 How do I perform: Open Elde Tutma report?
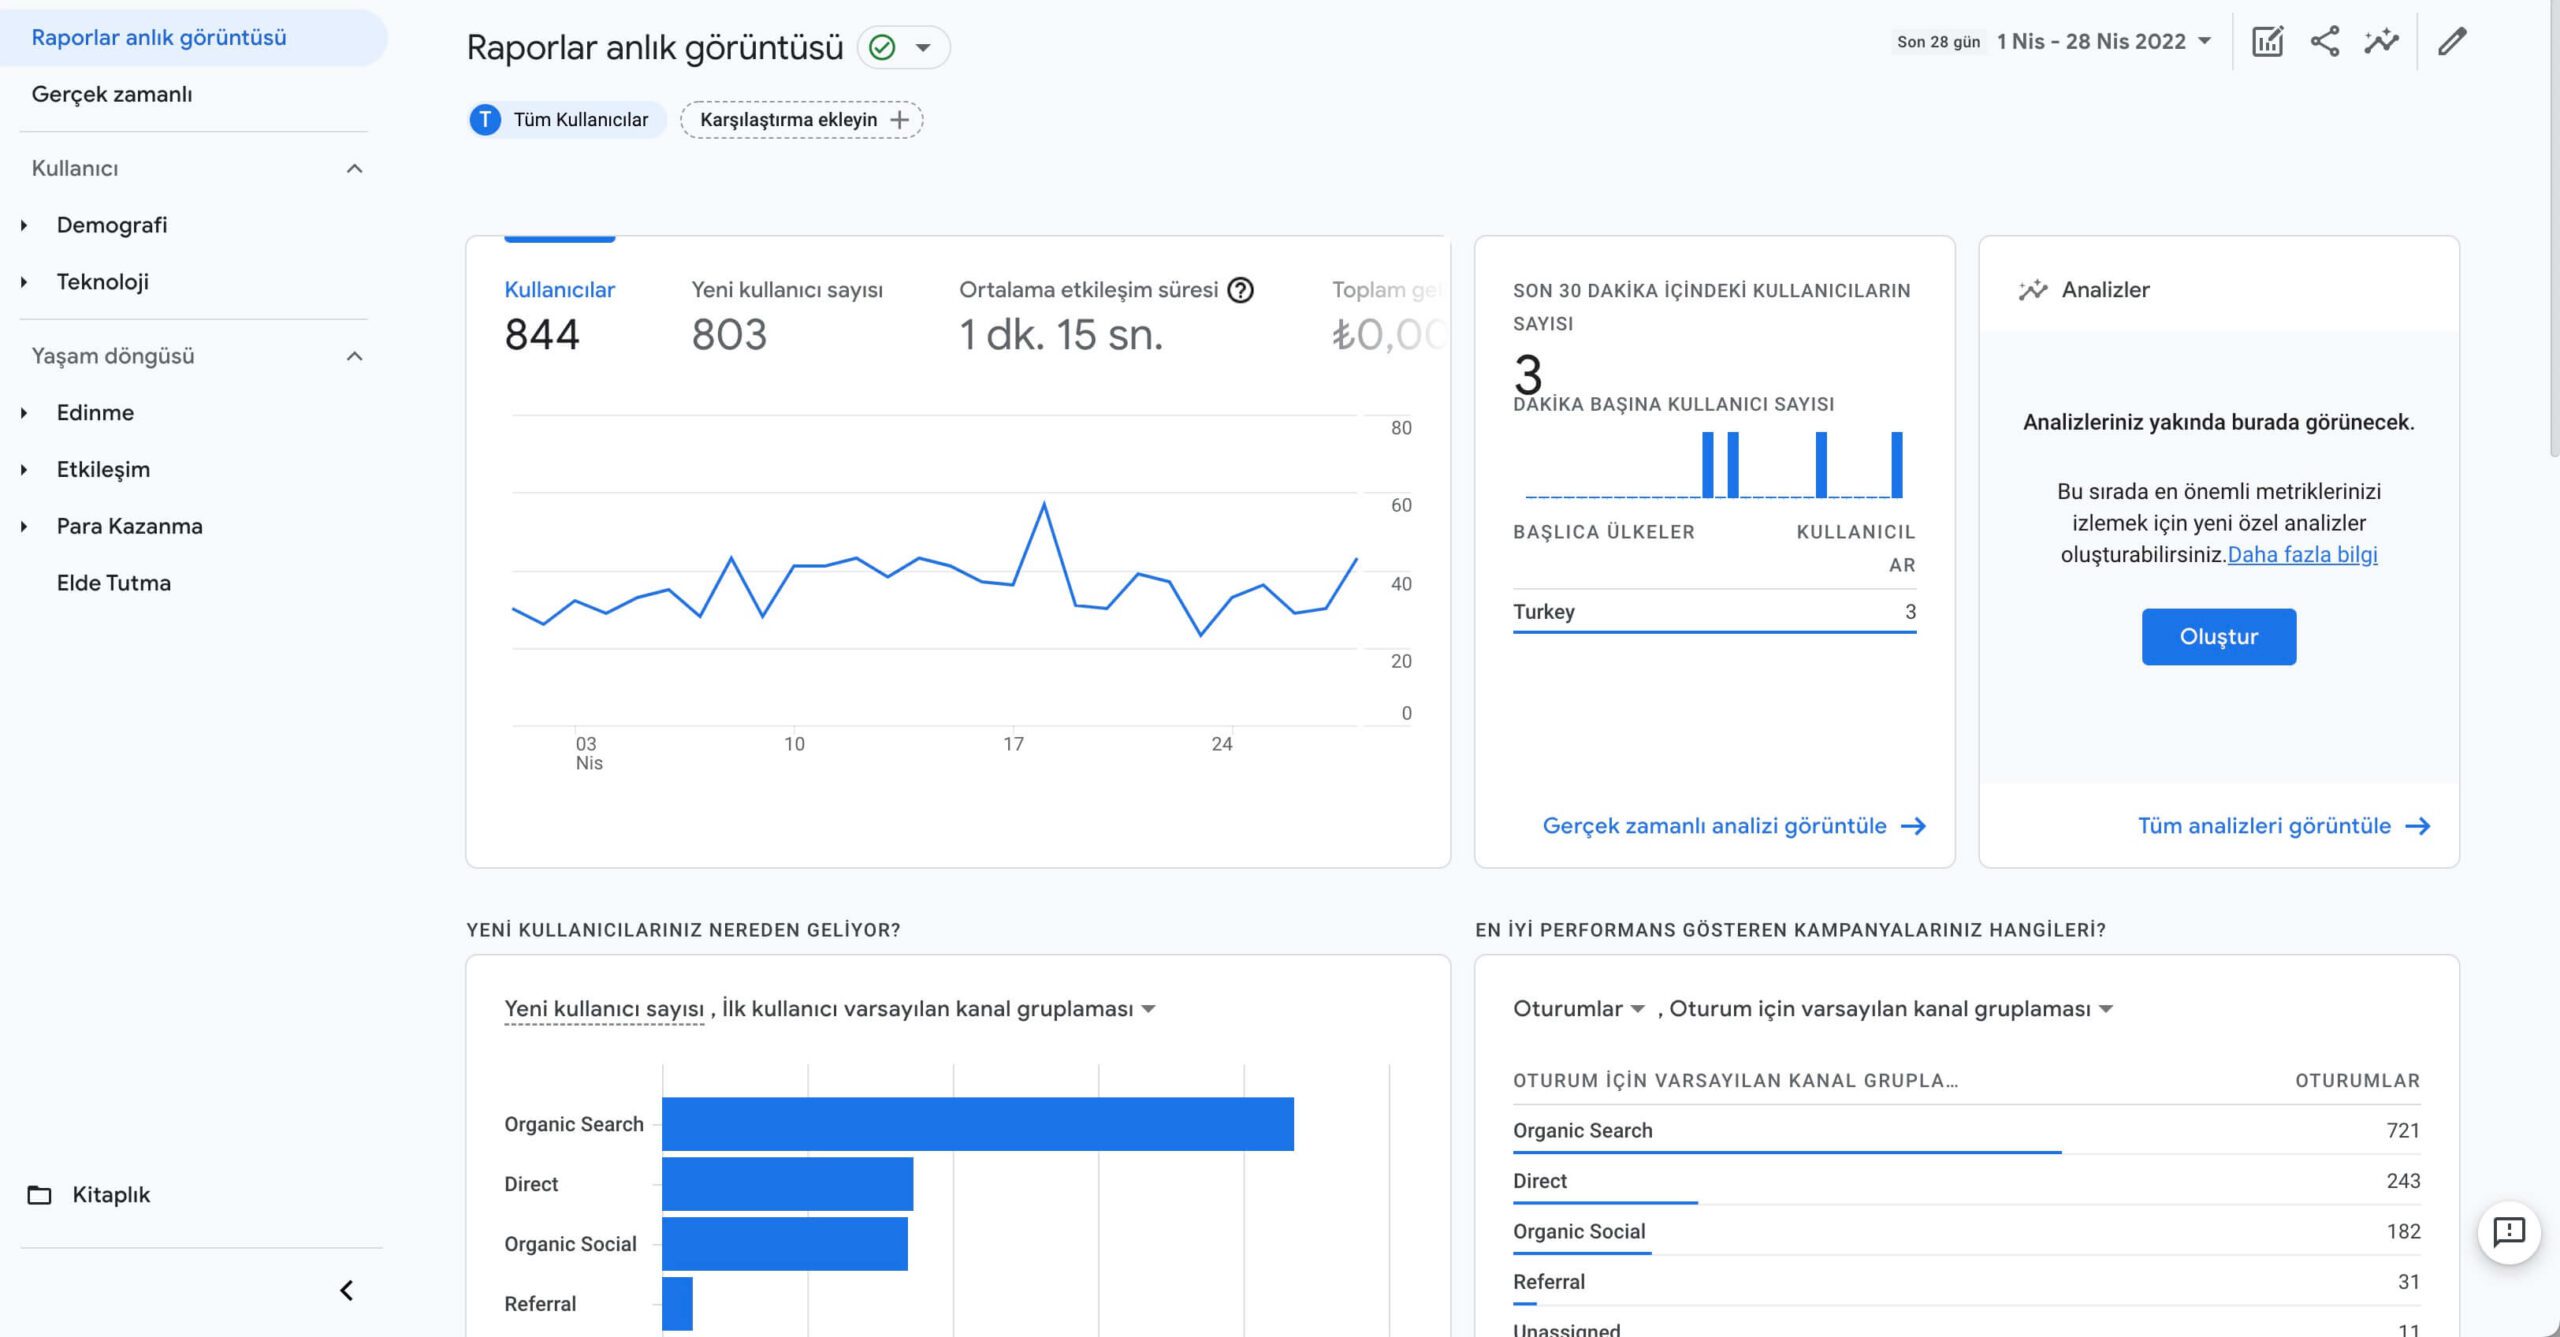[114, 583]
